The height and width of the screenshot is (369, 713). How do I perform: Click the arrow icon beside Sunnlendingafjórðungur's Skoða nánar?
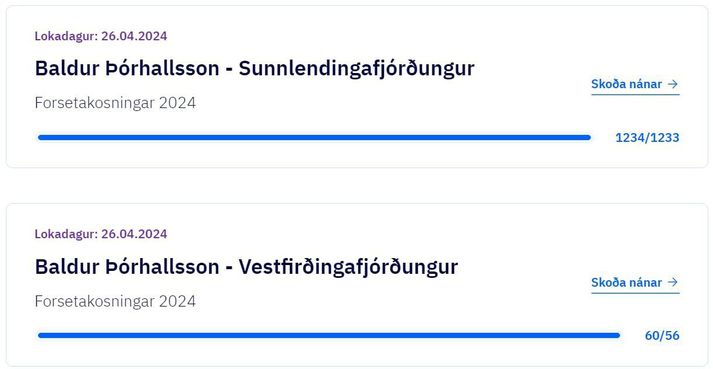(x=673, y=84)
